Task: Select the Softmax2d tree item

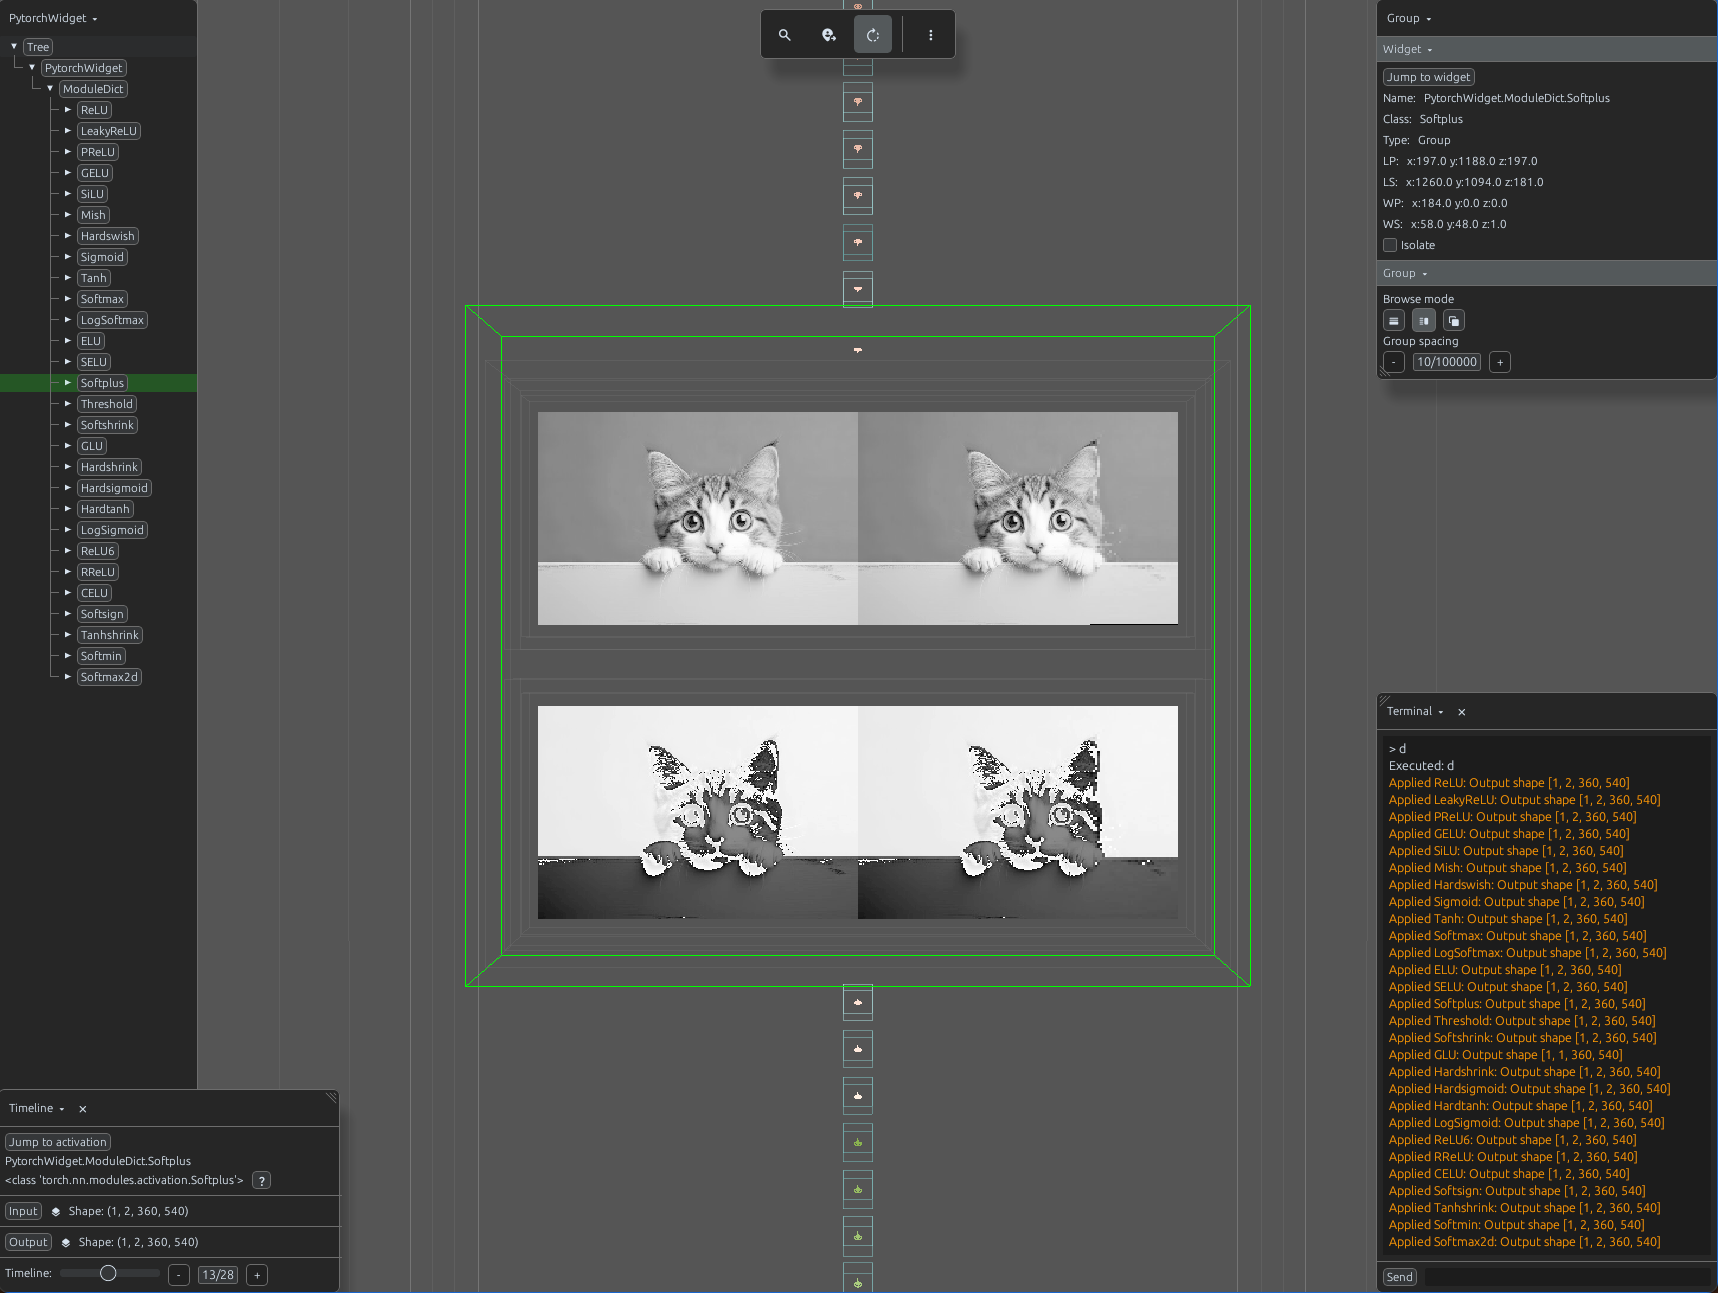Action: point(109,677)
